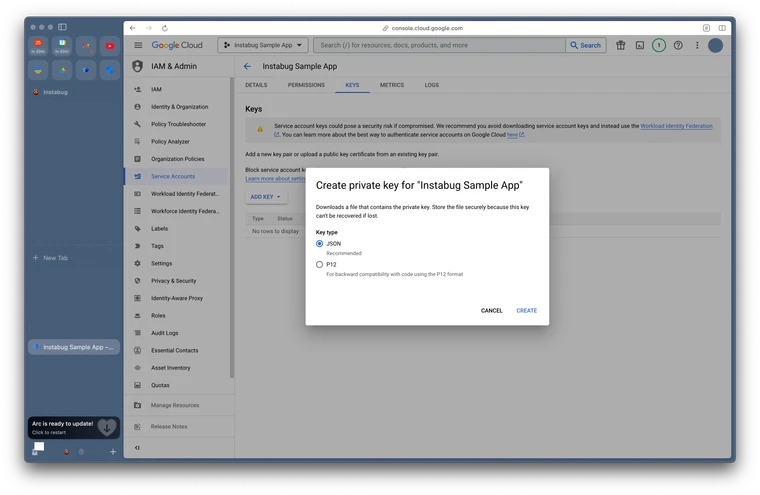Collapse the IAM sidebar with bottom chevron
The image size is (760, 495).
[x=137, y=448]
